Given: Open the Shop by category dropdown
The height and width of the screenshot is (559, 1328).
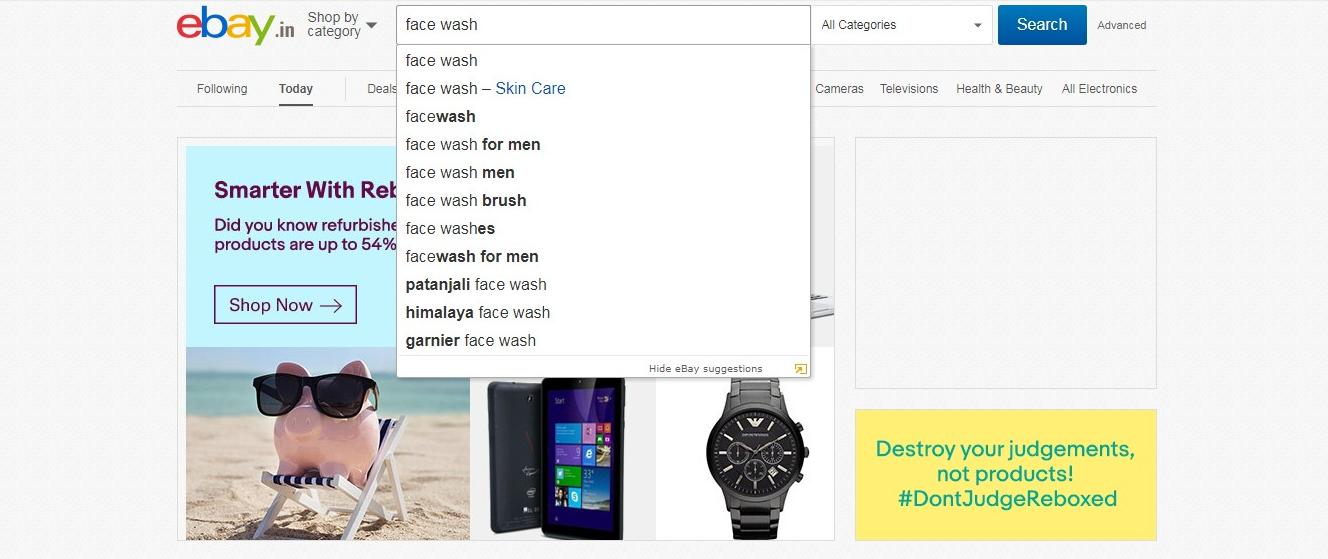Looking at the screenshot, I should 342,25.
